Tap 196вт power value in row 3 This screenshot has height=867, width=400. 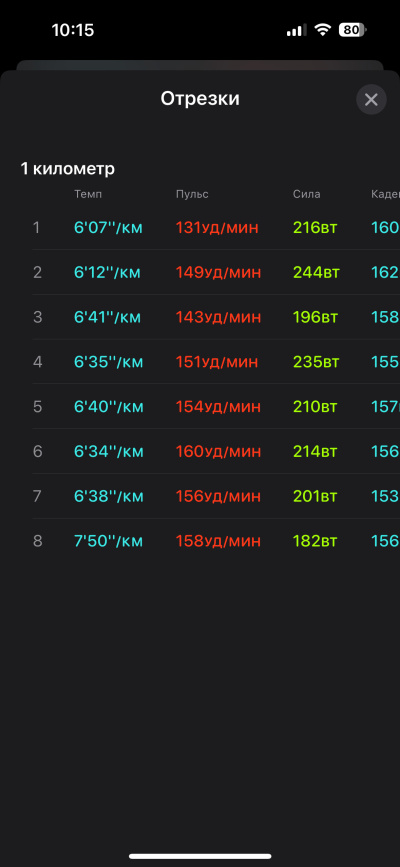point(315,317)
